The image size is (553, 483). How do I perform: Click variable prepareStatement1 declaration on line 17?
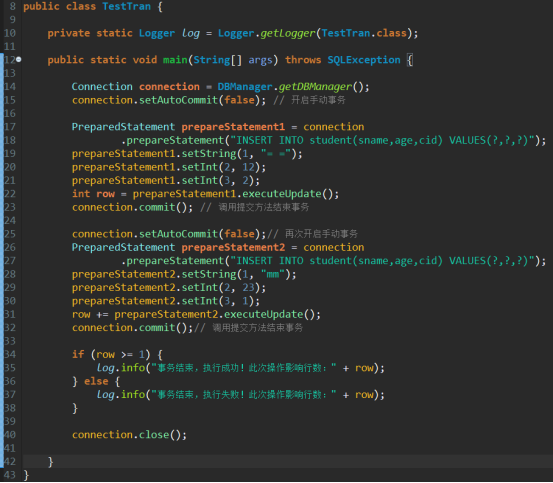[233, 127]
